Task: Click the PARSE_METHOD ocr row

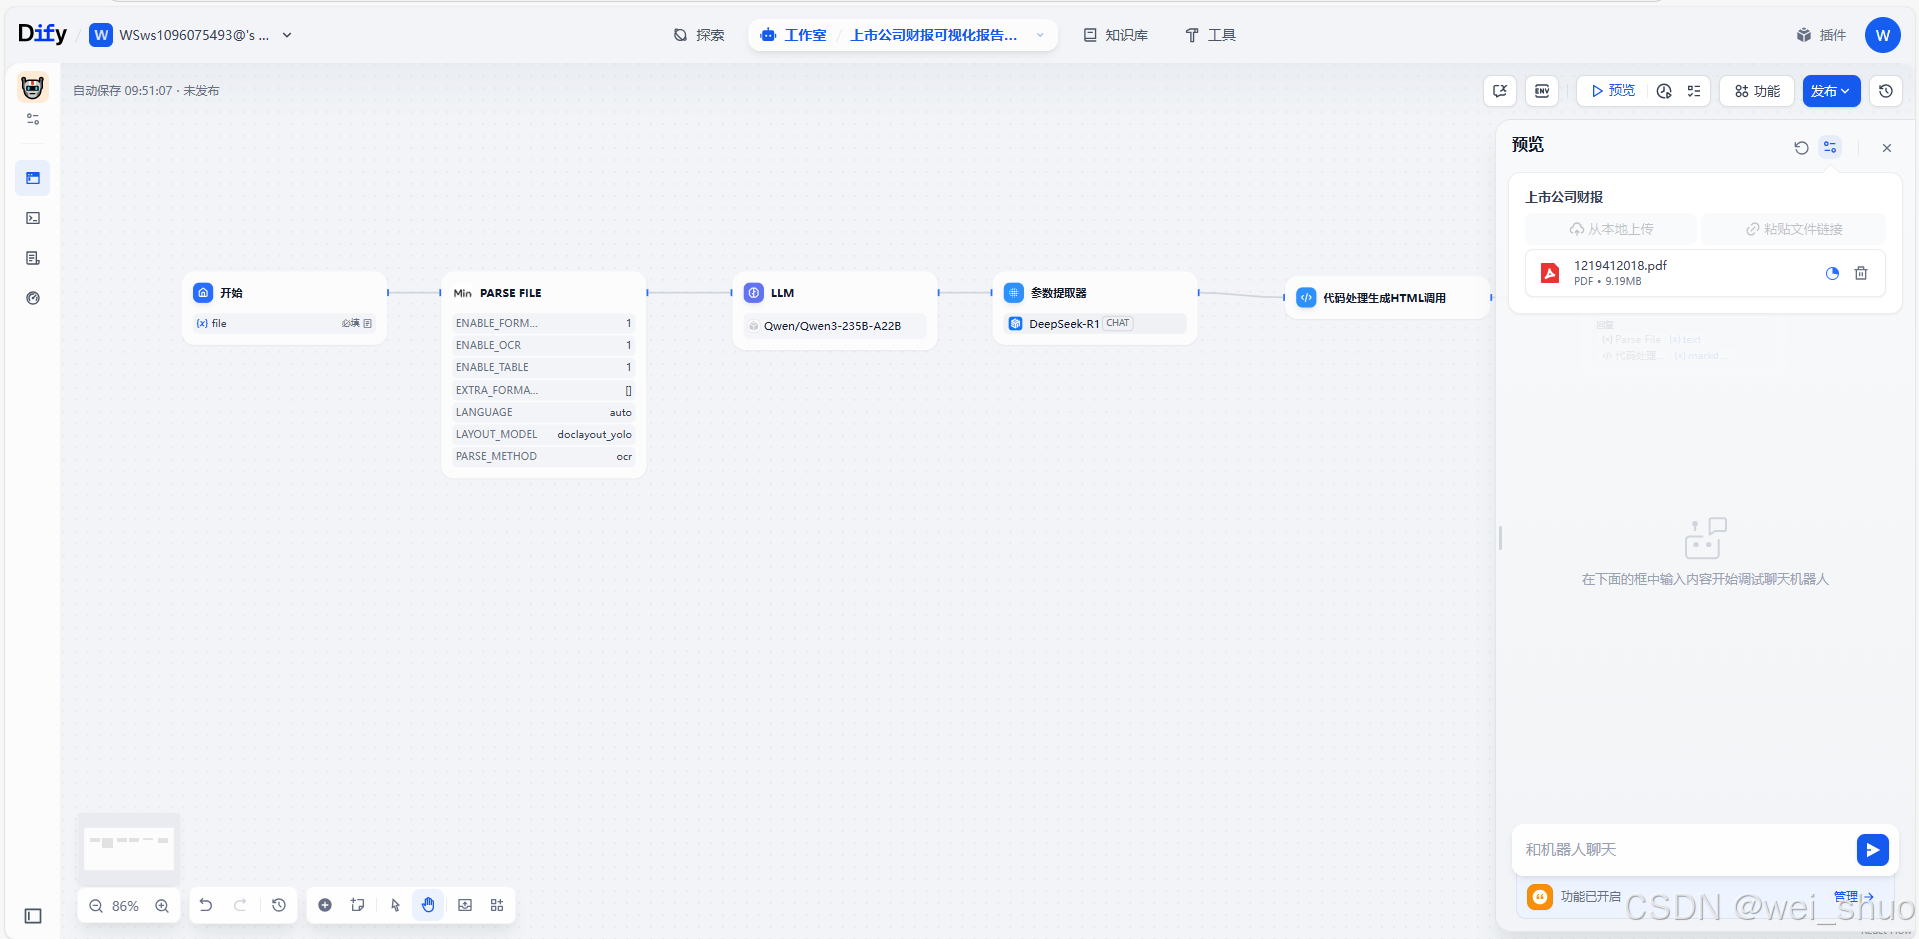Action: click(x=544, y=456)
